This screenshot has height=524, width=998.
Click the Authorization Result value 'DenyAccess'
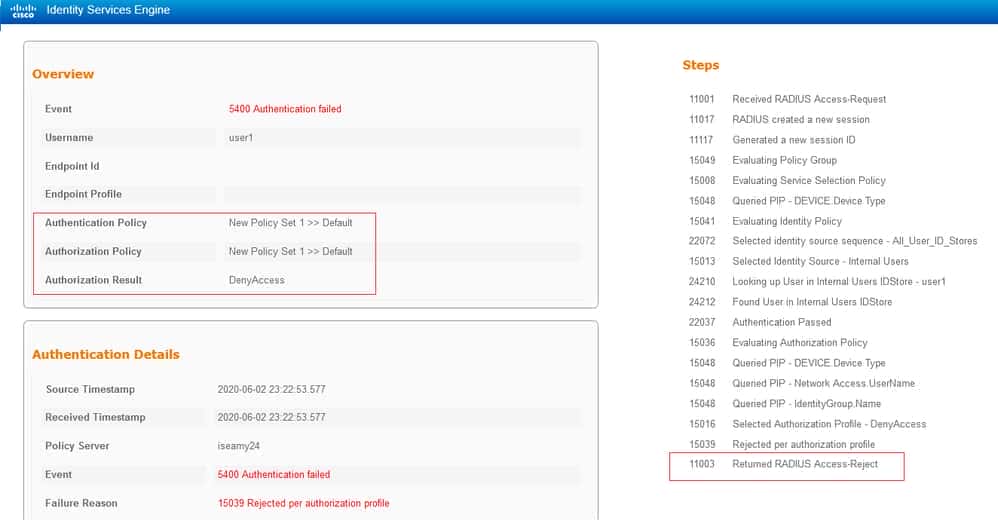(x=257, y=280)
